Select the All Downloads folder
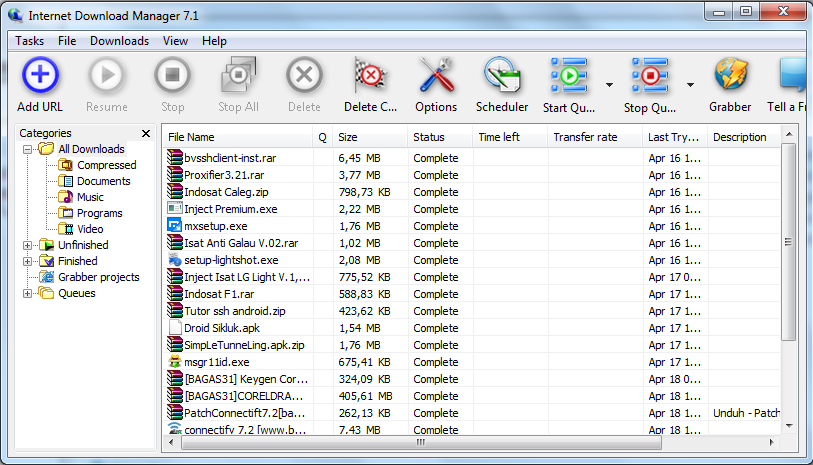The height and width of the screenshot is (465, 813). tap(91, 149)
